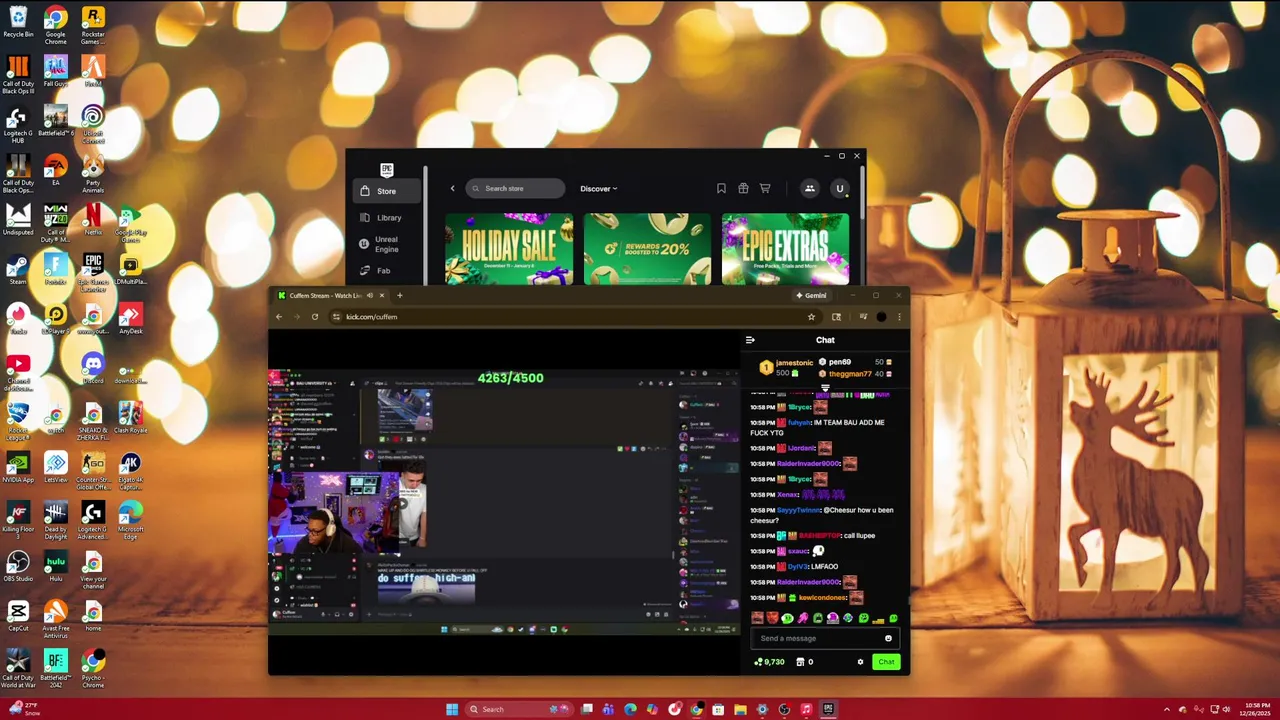Open the Rewards Boosted to 20% banner
The image size is (1280, 720).
tap(647, 249)
